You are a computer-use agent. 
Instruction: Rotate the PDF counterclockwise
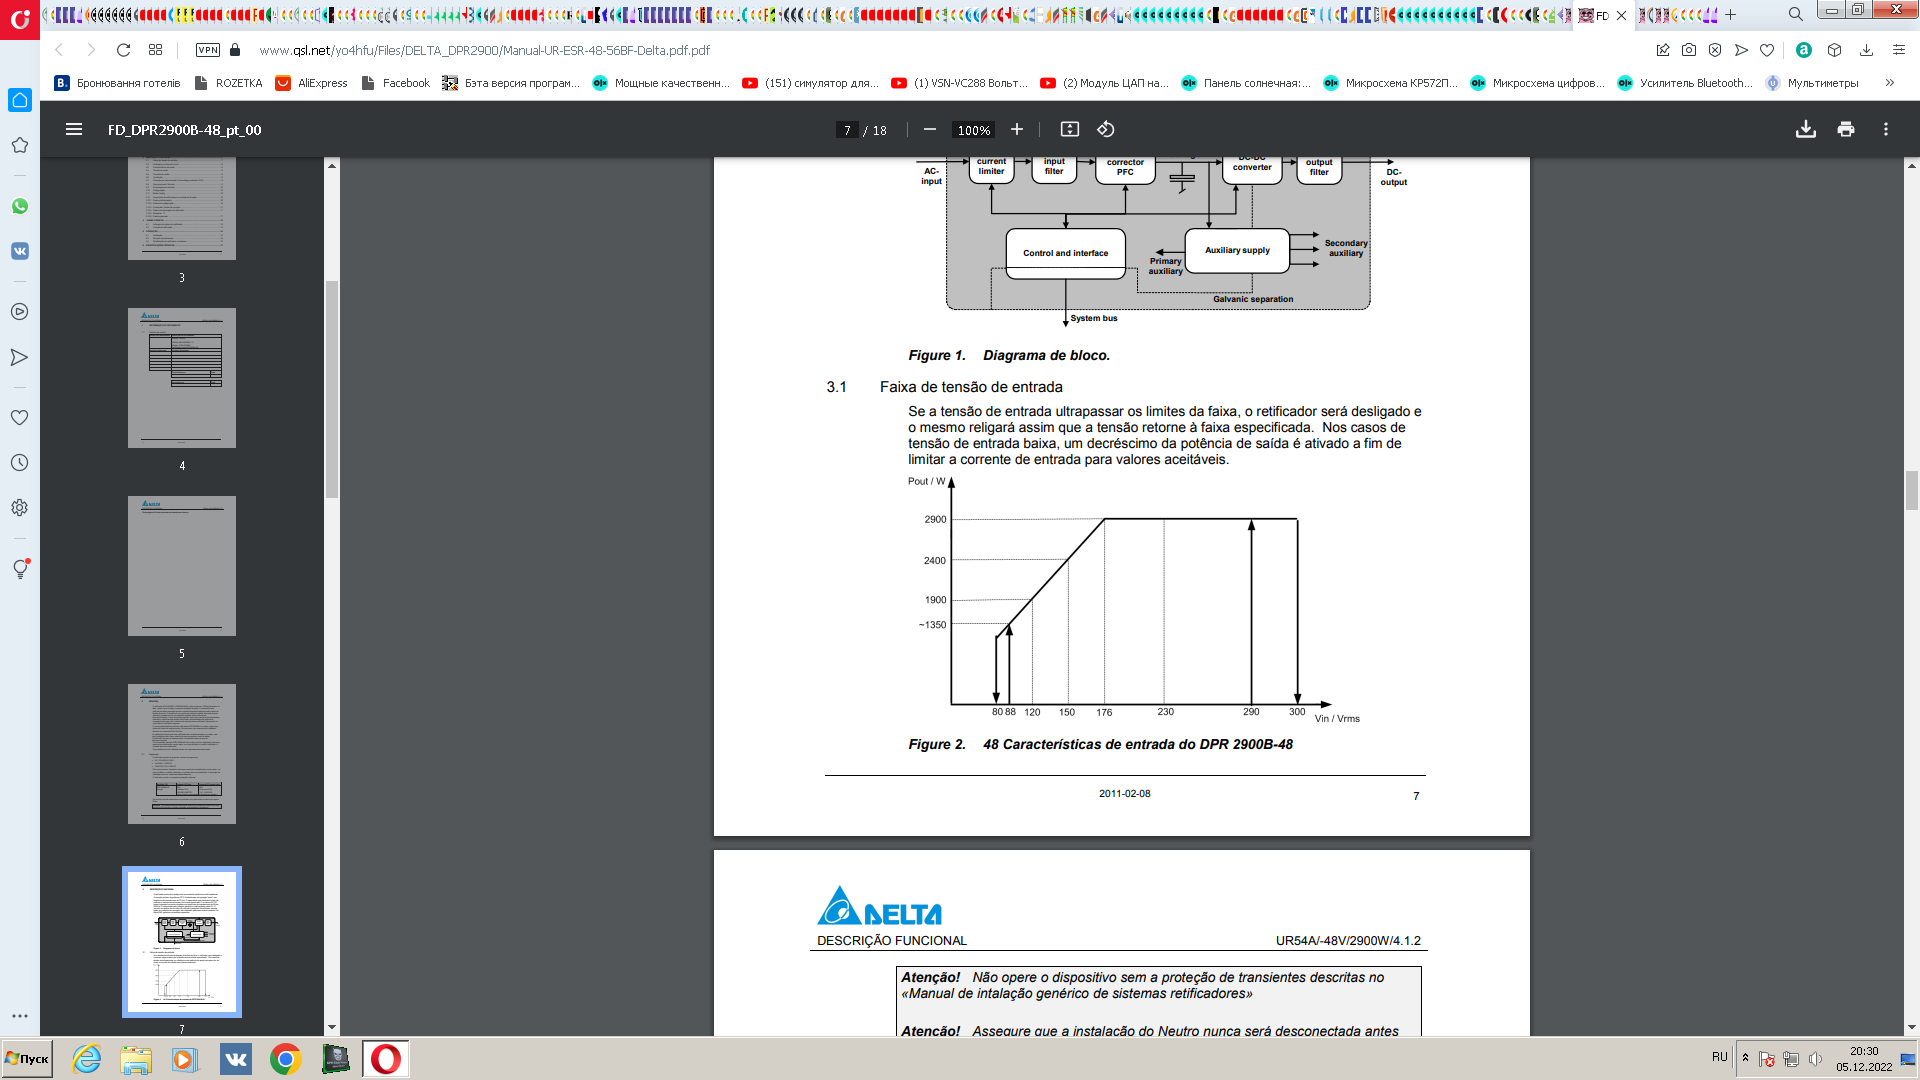point(1106,129)
